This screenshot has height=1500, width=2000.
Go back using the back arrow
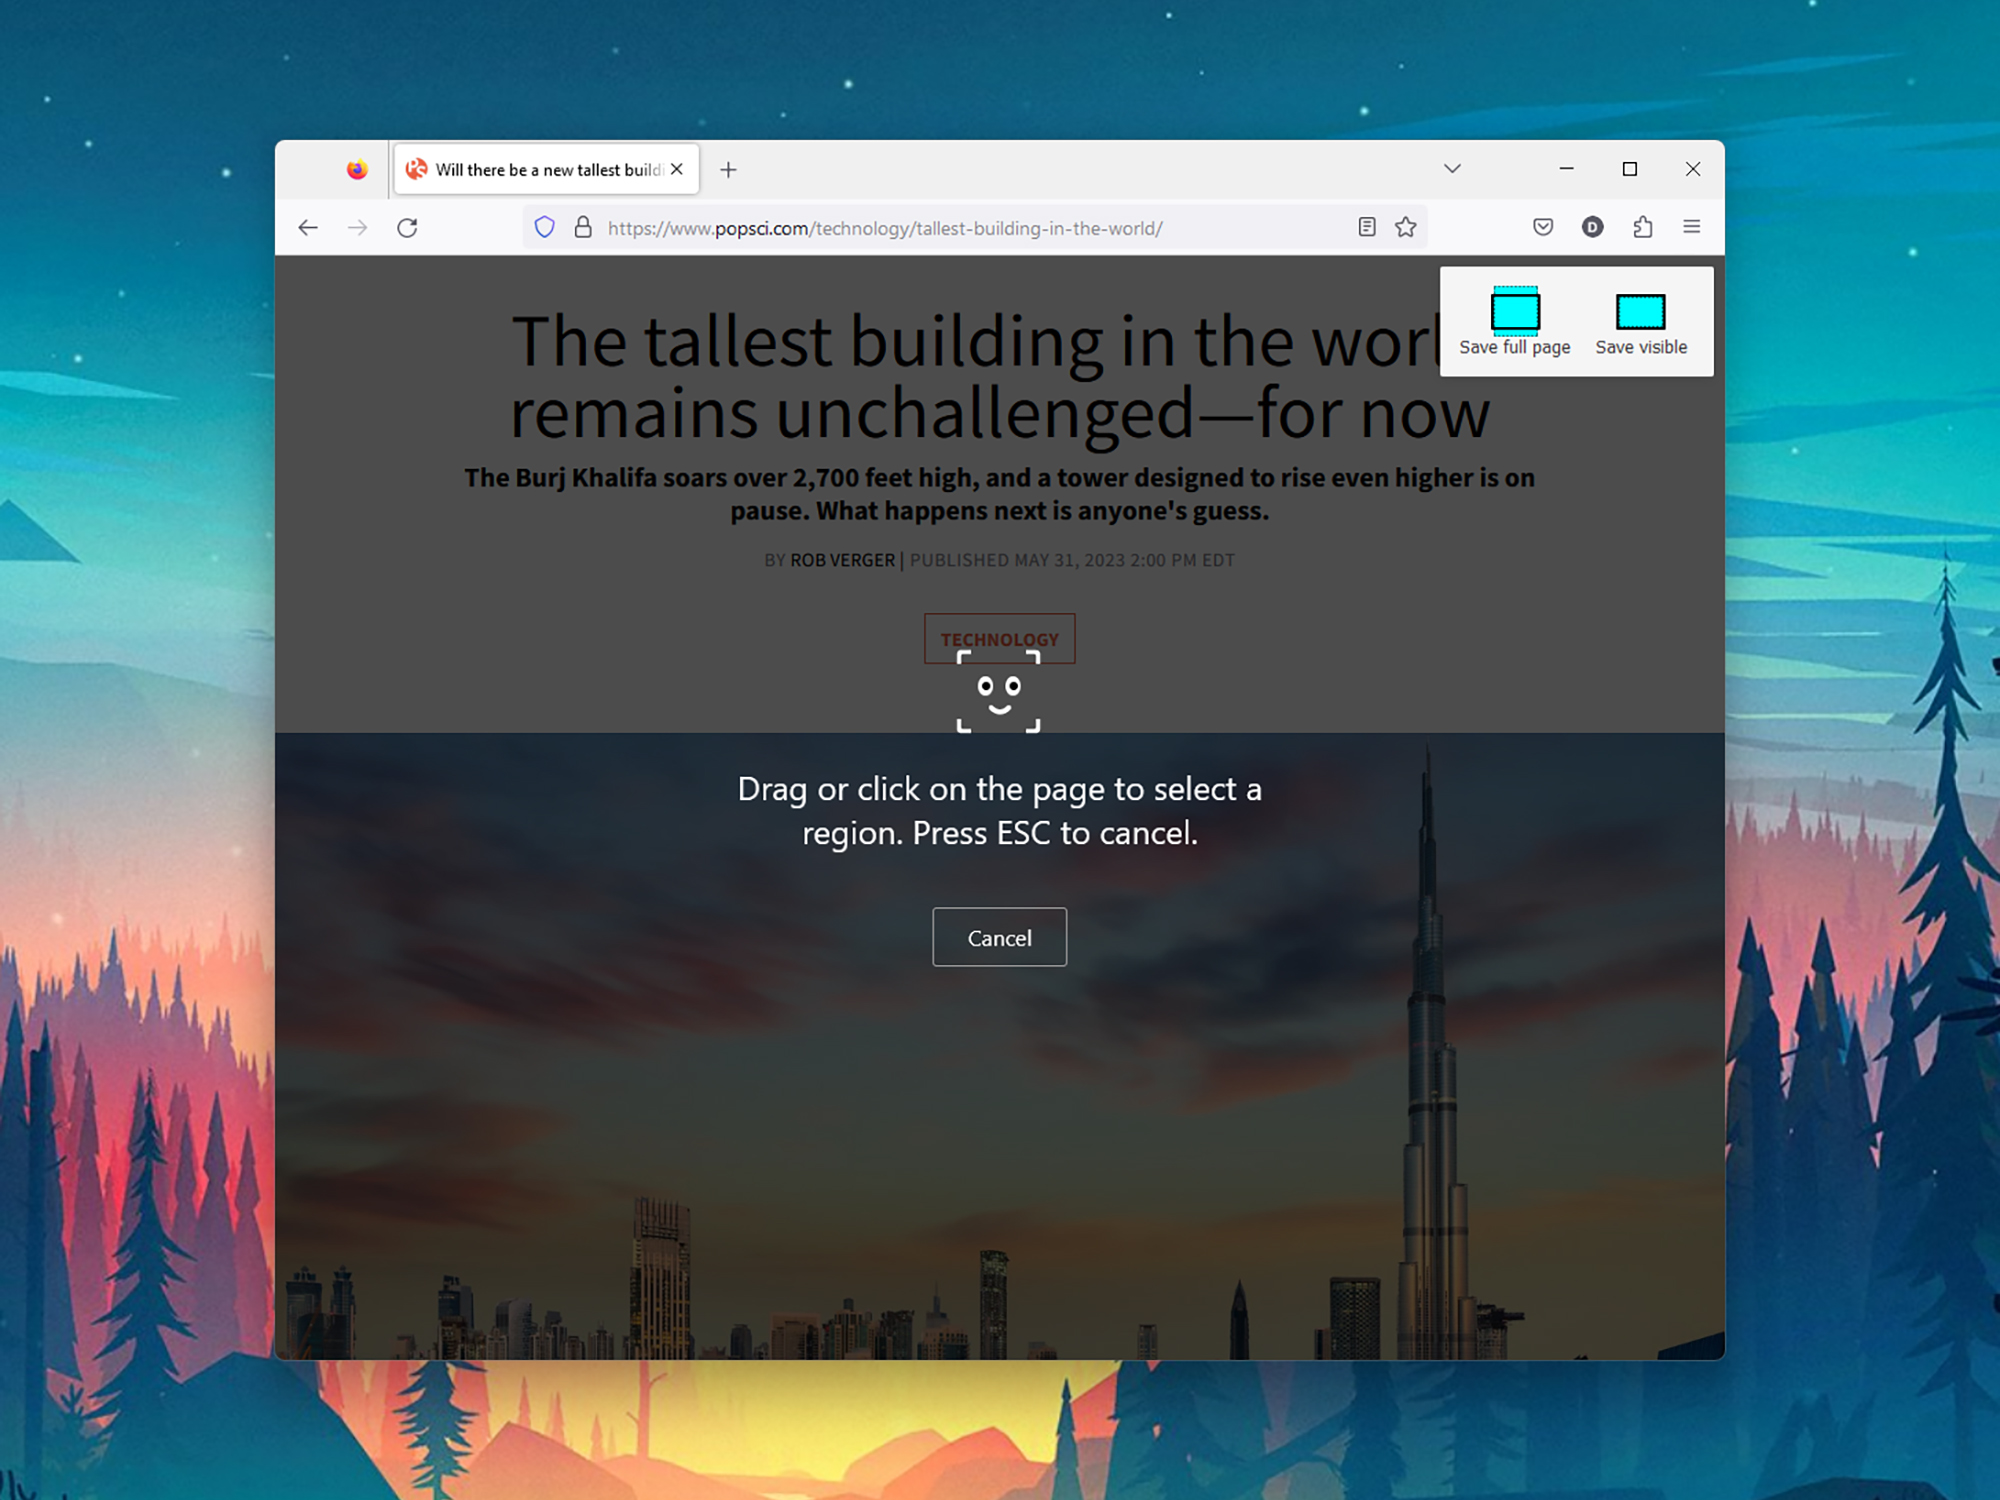coord(308,228)
